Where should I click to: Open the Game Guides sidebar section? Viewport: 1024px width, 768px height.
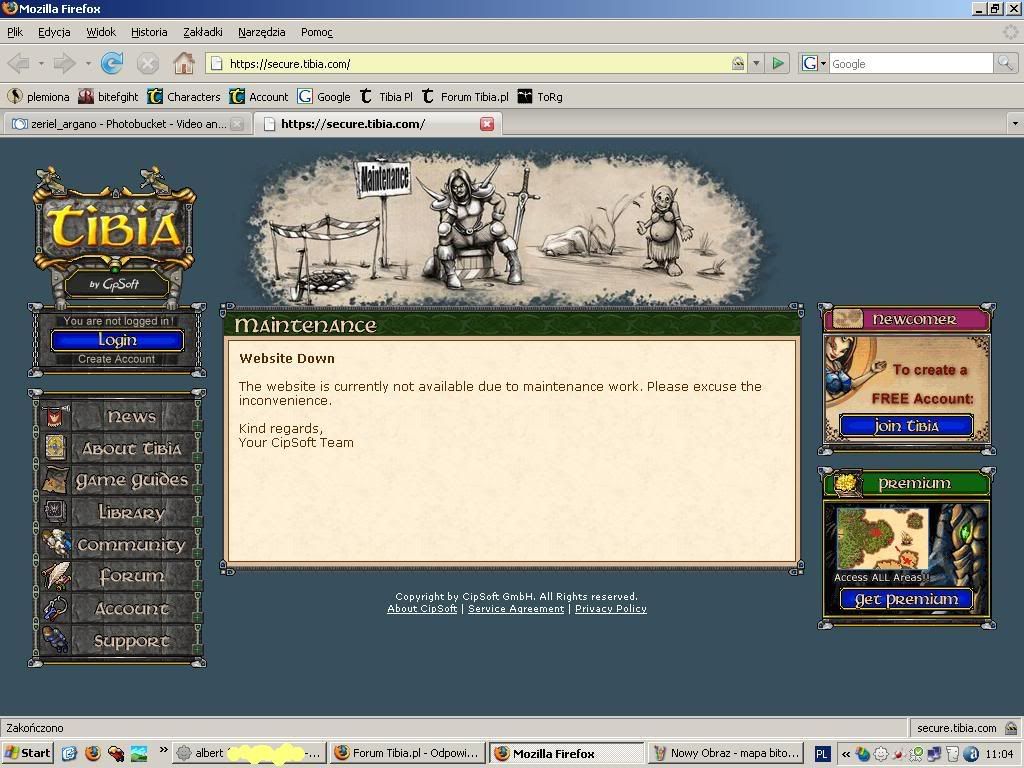[x=120, y=481]
